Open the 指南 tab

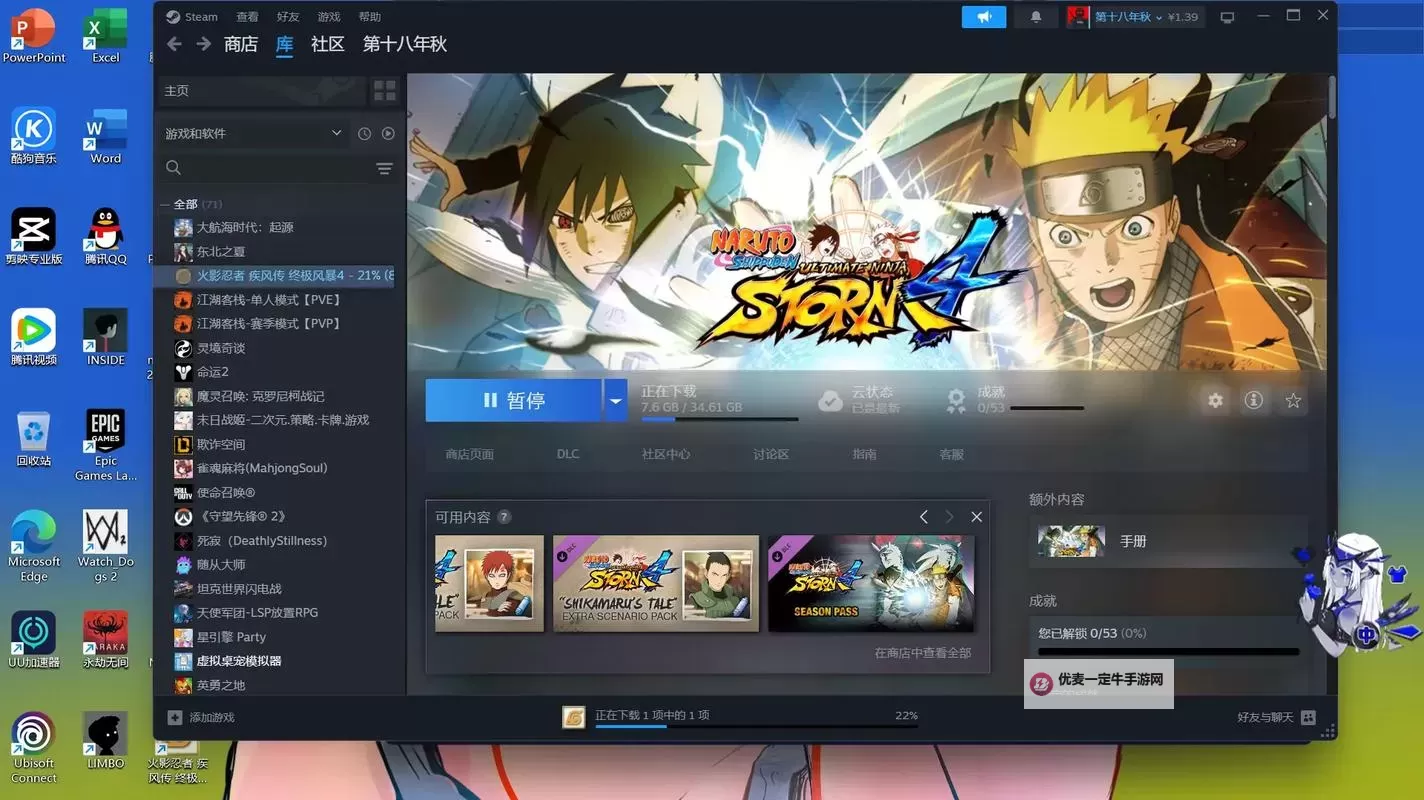[x=864, y=455]
